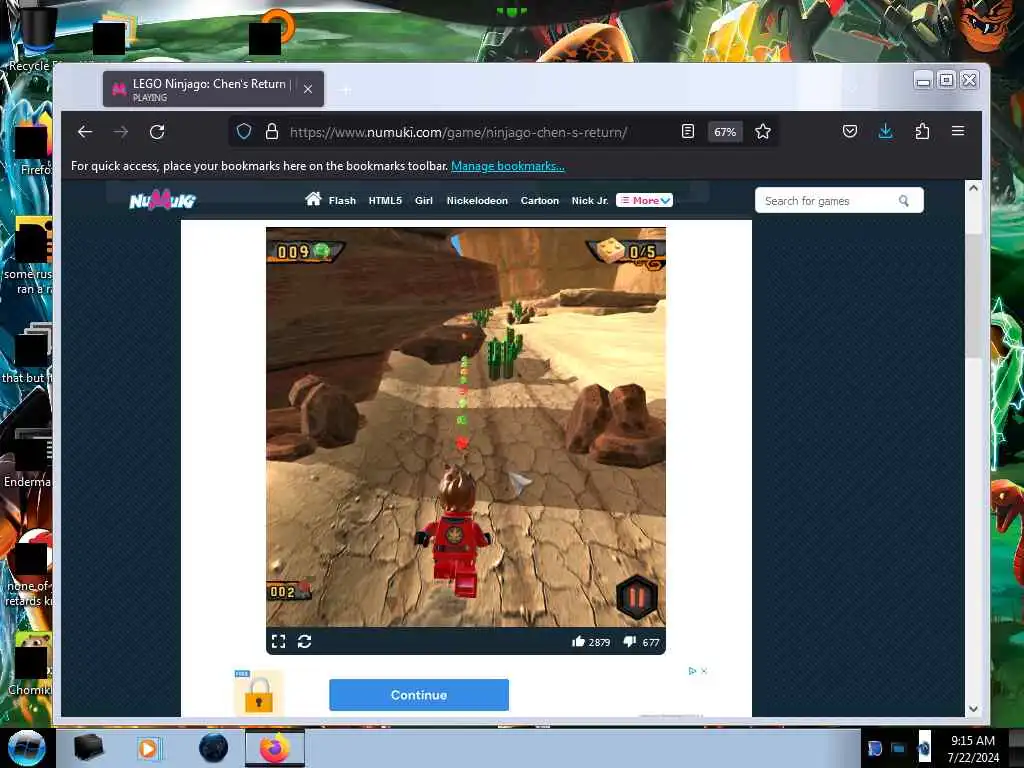The width and height of the screenshot is (1024, 768).
Task: Open the Windows Start menu
Action: tap(26, 748)
